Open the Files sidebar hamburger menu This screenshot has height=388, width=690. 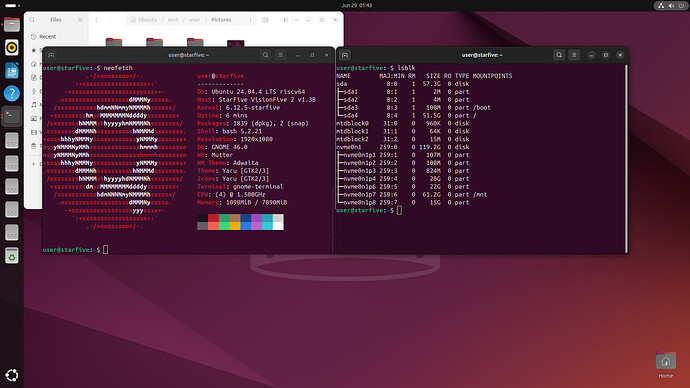80,20
